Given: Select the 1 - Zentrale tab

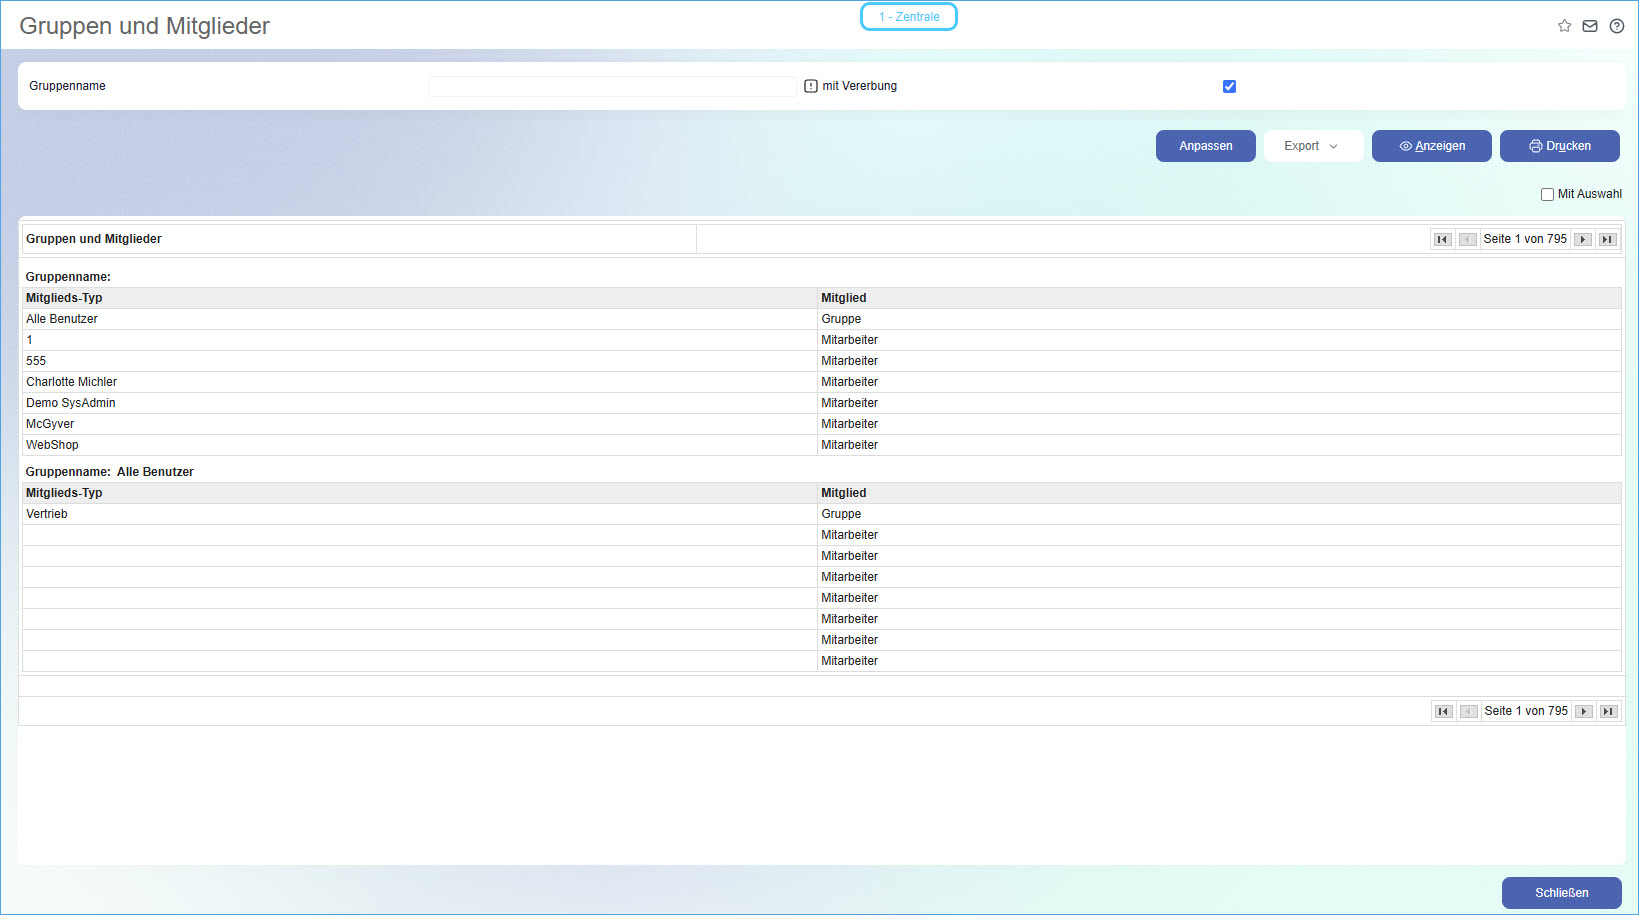Looking at the screenshot, I should 908,17.
